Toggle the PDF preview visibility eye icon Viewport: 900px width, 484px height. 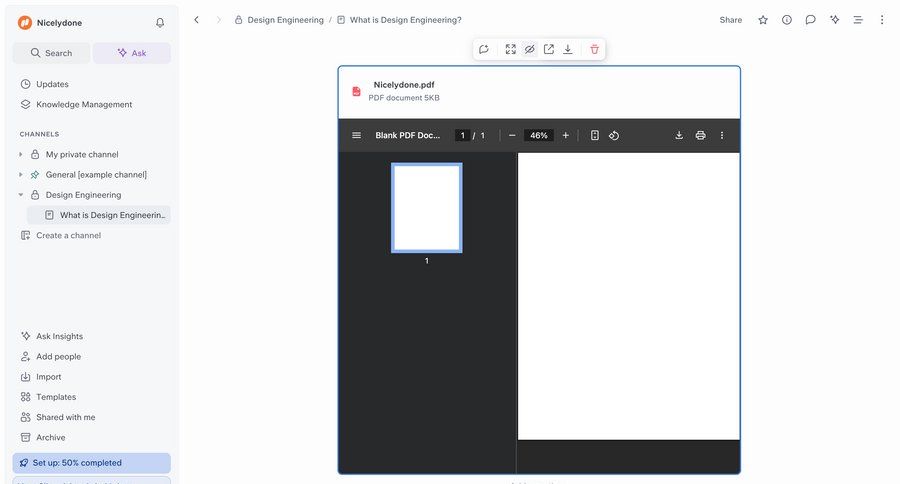530,49
